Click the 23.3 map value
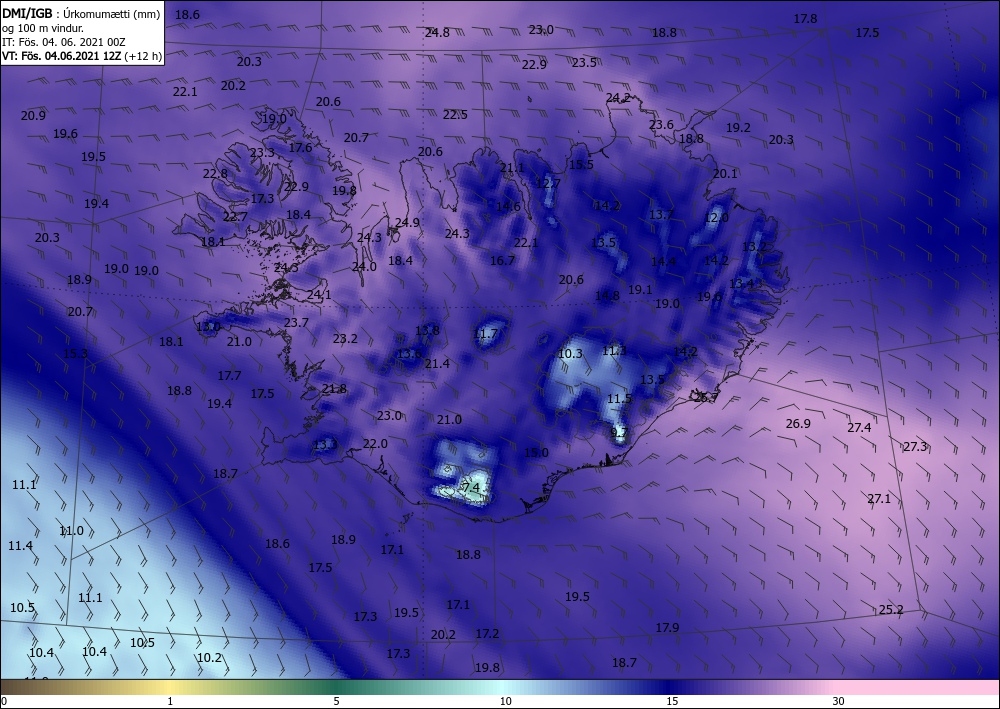Viewport: 1000px width, 709px height. pos(262,153)
